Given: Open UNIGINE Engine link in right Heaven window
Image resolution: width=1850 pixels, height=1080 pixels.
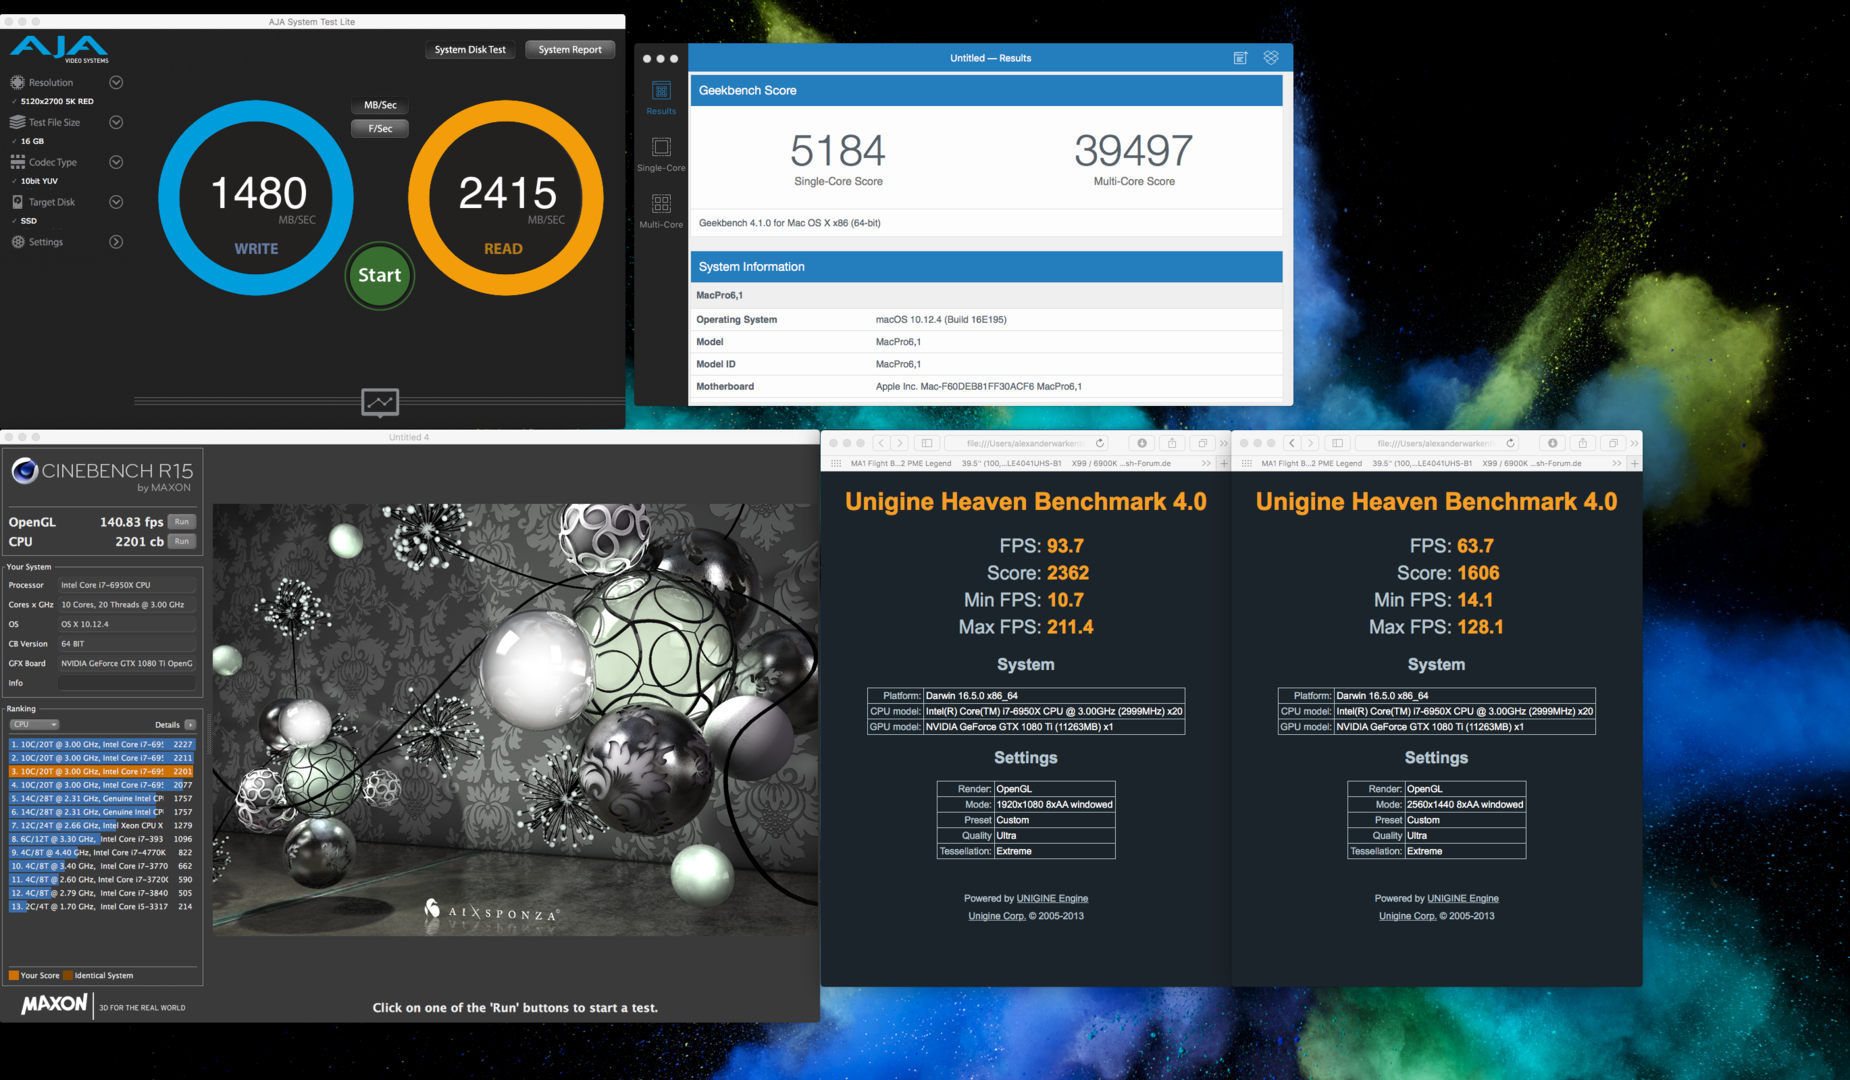Looking at the screenshot, I should [1463, 898].
